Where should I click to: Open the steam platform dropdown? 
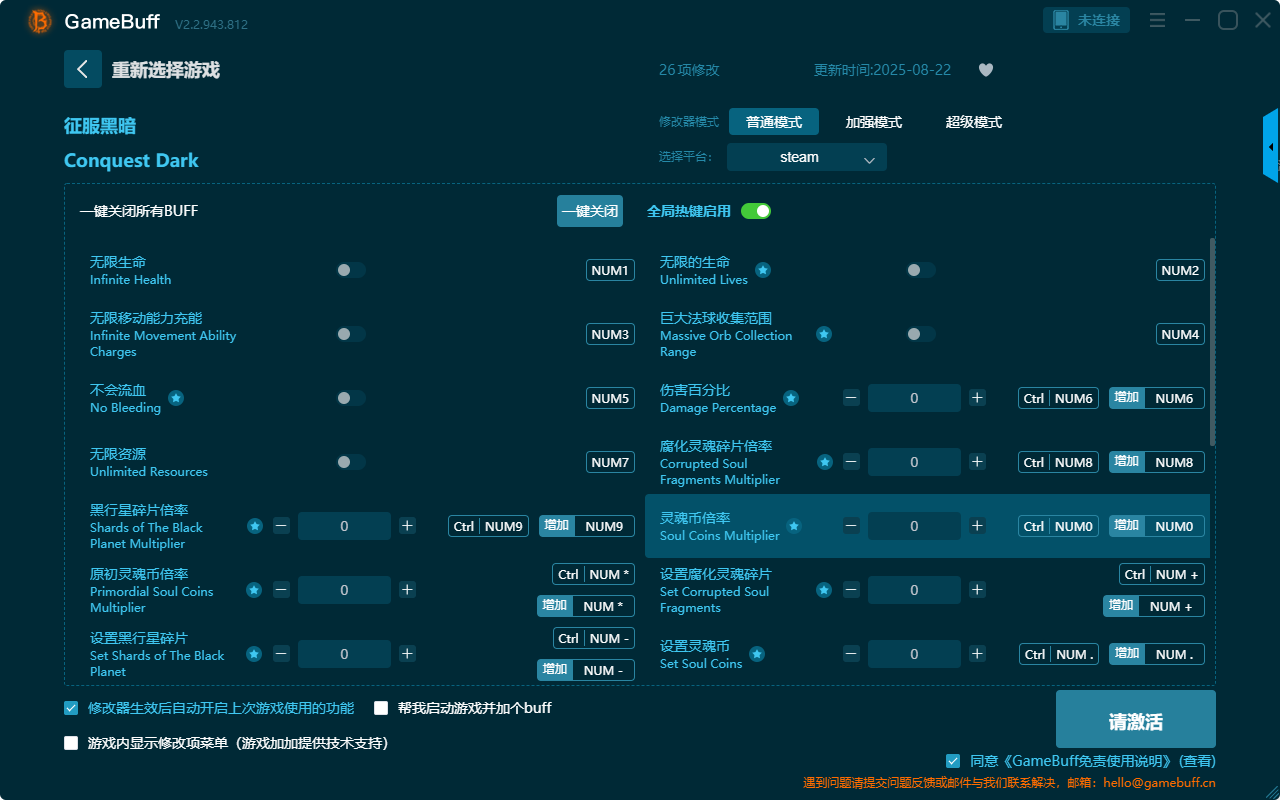pos(807,157)
